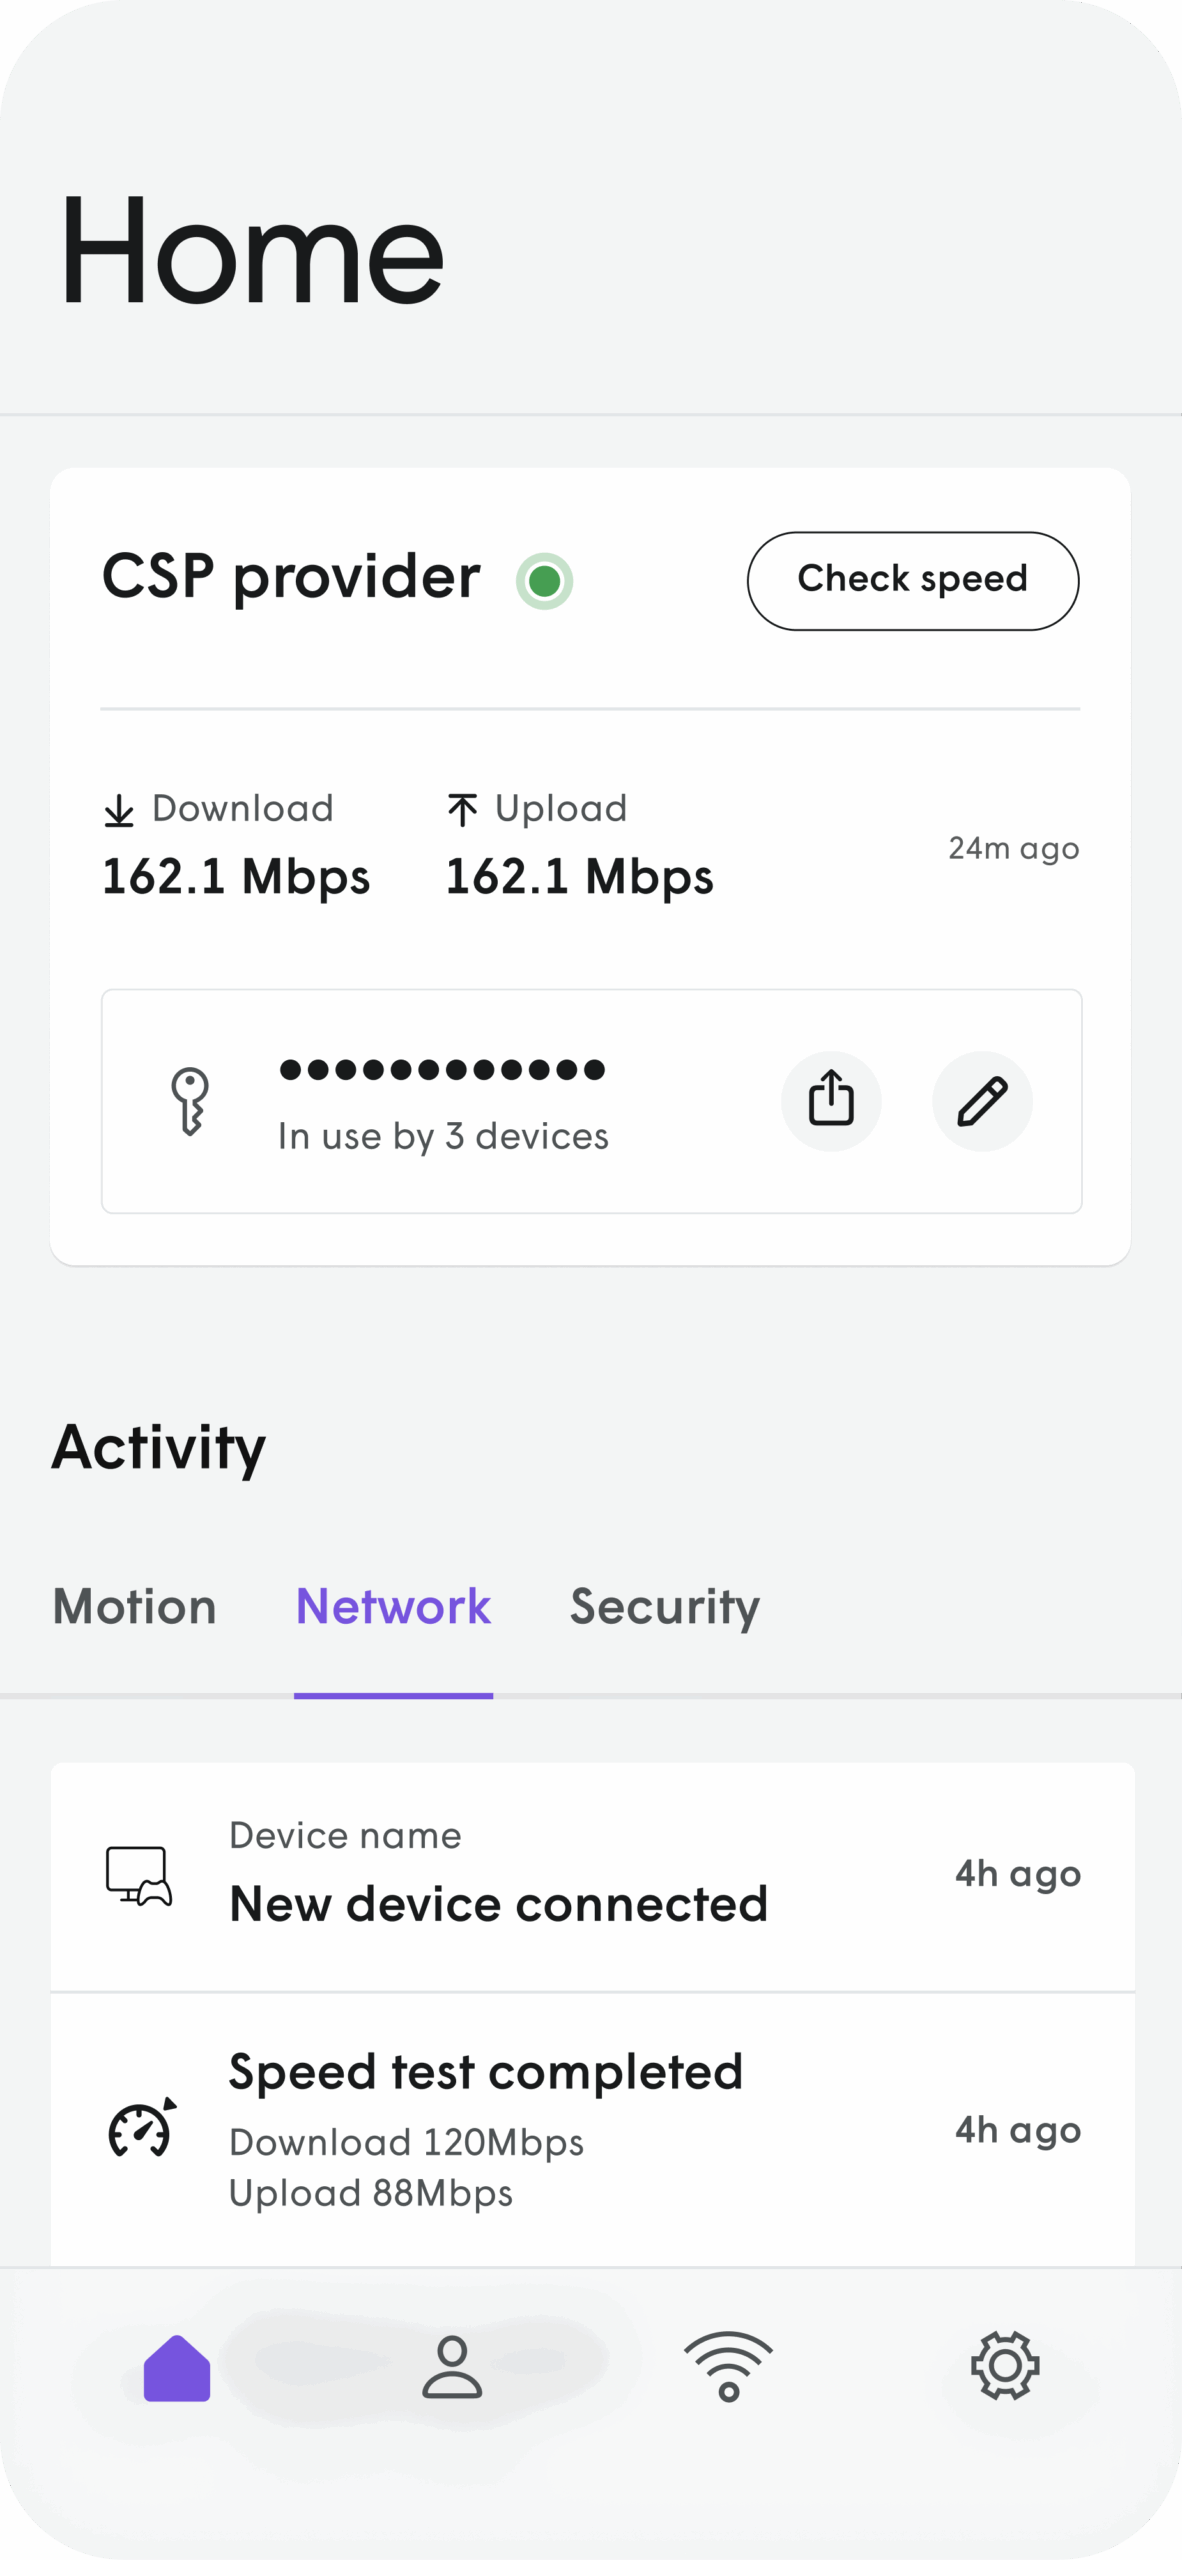This screenshot has width=1182, height=2560.
Task: Open the Speed test completed entry
Action: point(486,2072)
